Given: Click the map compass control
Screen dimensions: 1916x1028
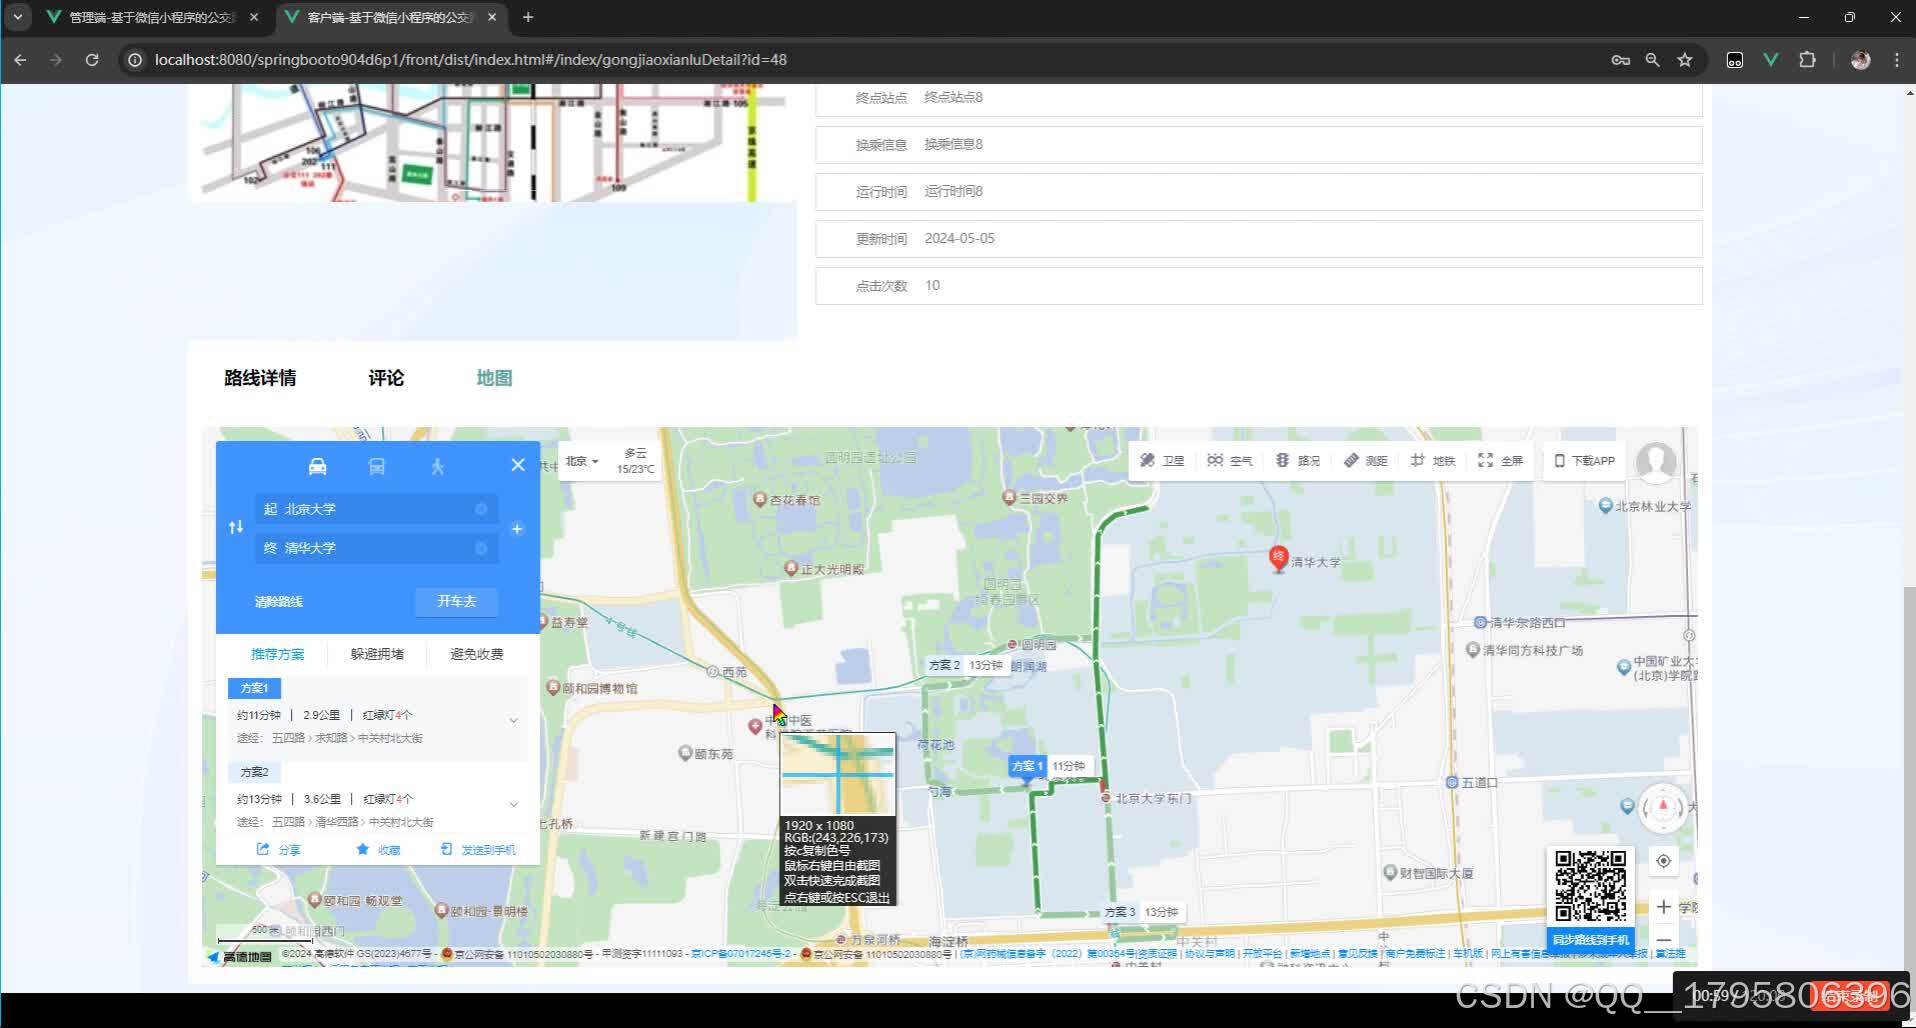Looking at the screenshot, I should [x=1663, y=806].
